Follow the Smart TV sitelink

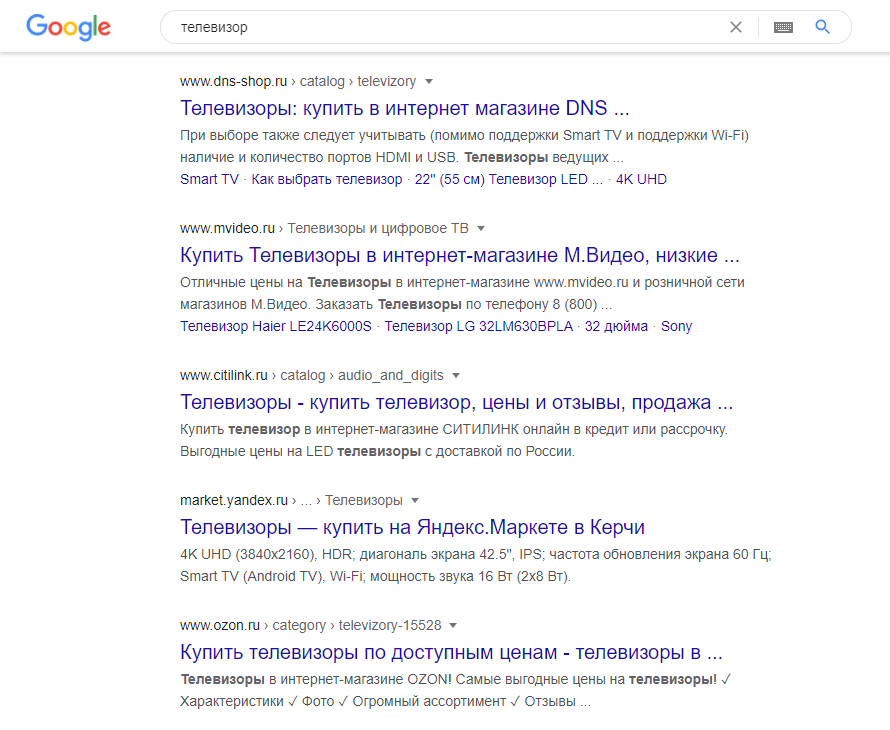[209, 180]
